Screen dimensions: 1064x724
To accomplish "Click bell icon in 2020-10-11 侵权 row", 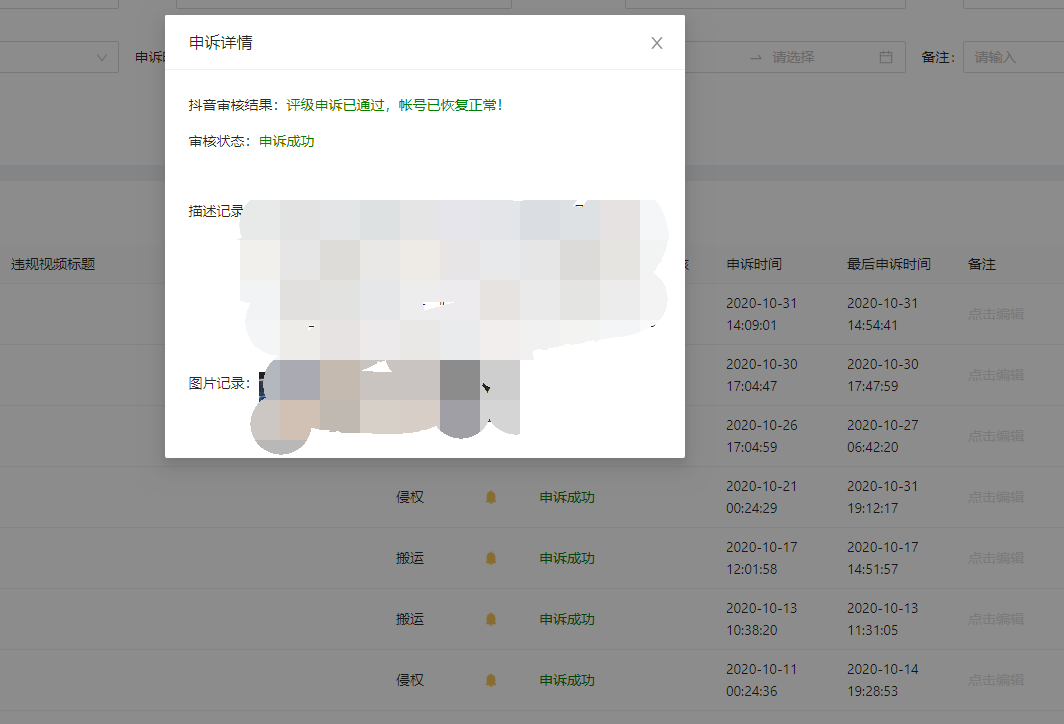I will tap(491, 681).
